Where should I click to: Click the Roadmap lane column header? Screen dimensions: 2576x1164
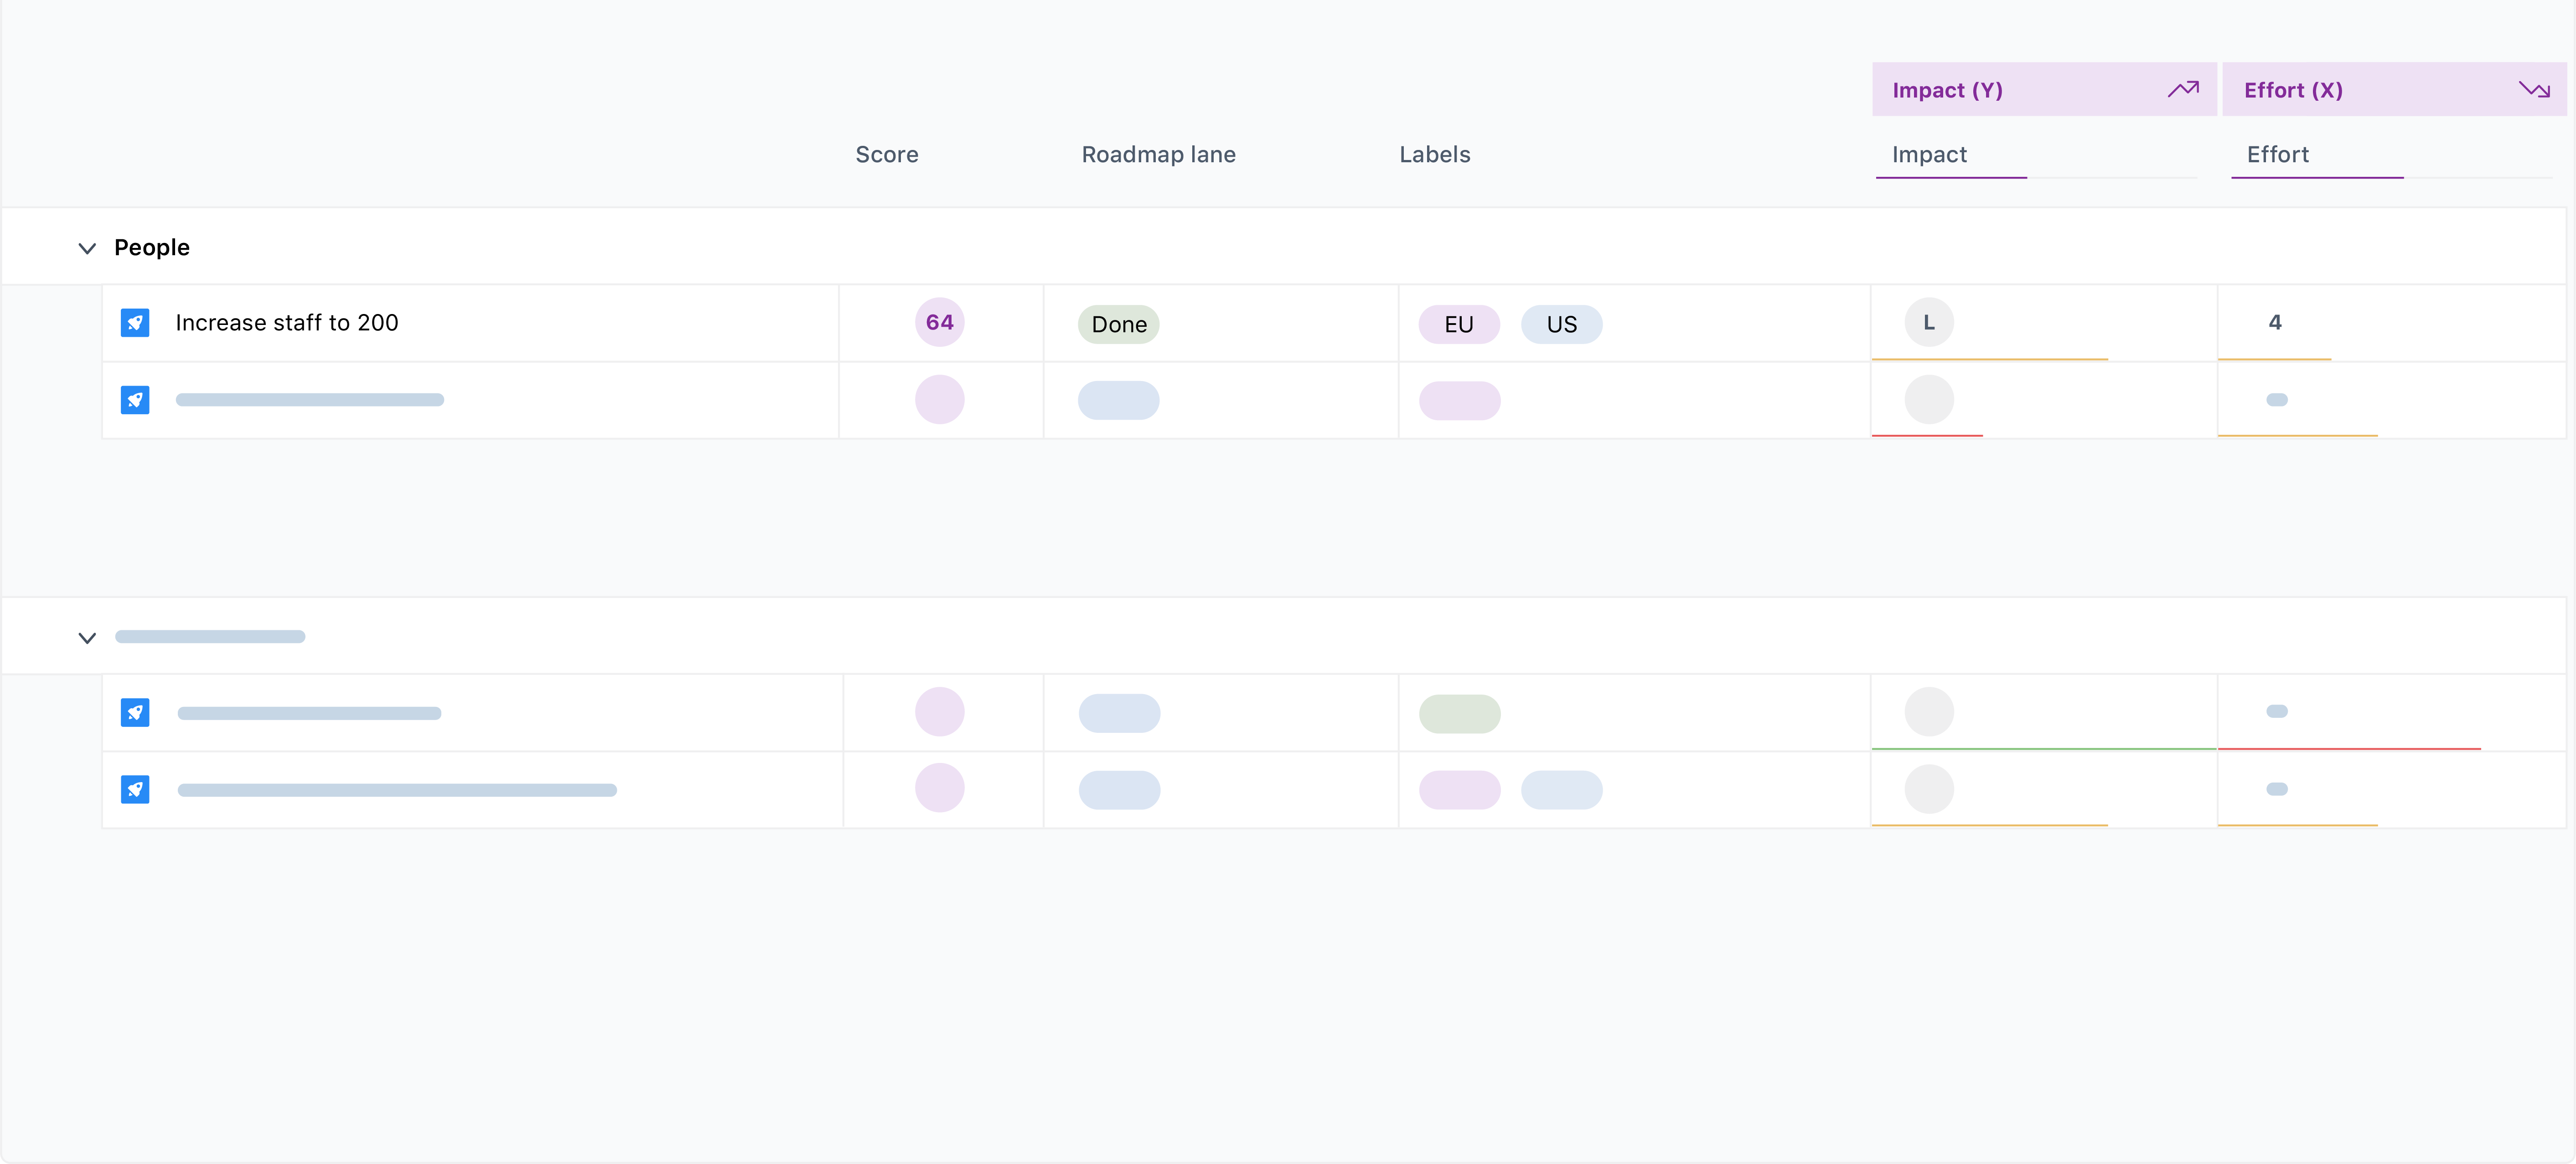click(x=1158, y=154)
